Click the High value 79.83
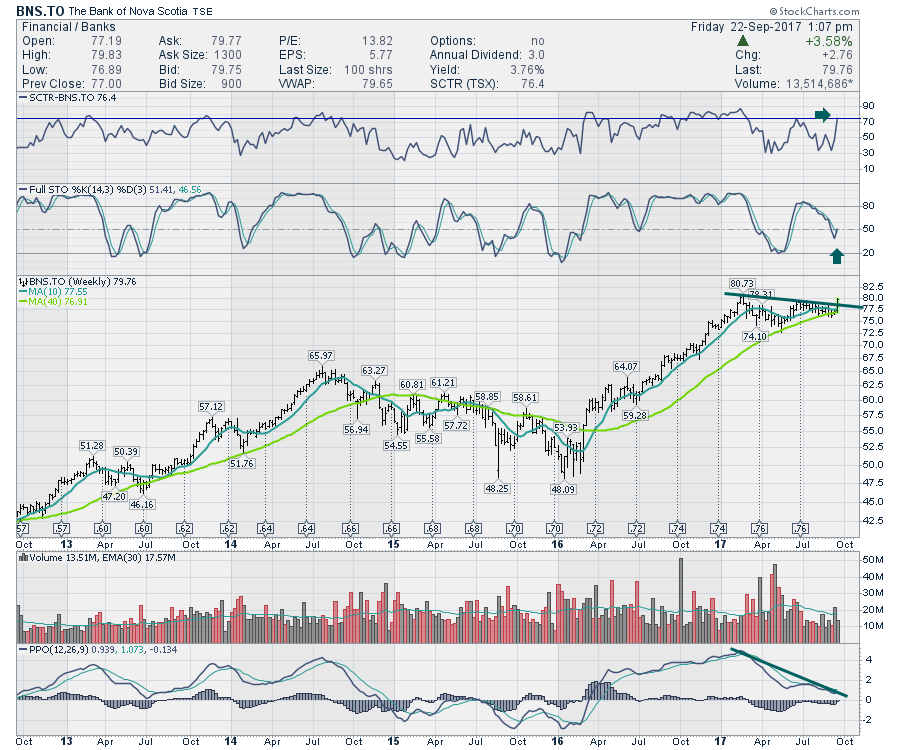The width and height of the screenshot is (900, 750). [106, 55]
